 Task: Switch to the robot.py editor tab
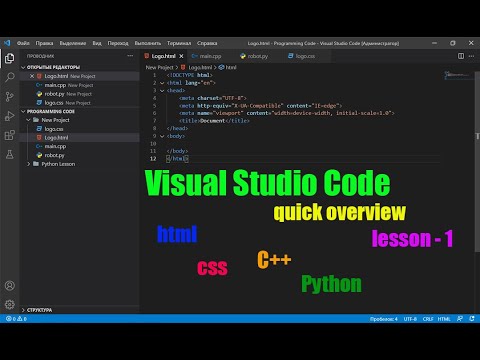click(257, 56)
